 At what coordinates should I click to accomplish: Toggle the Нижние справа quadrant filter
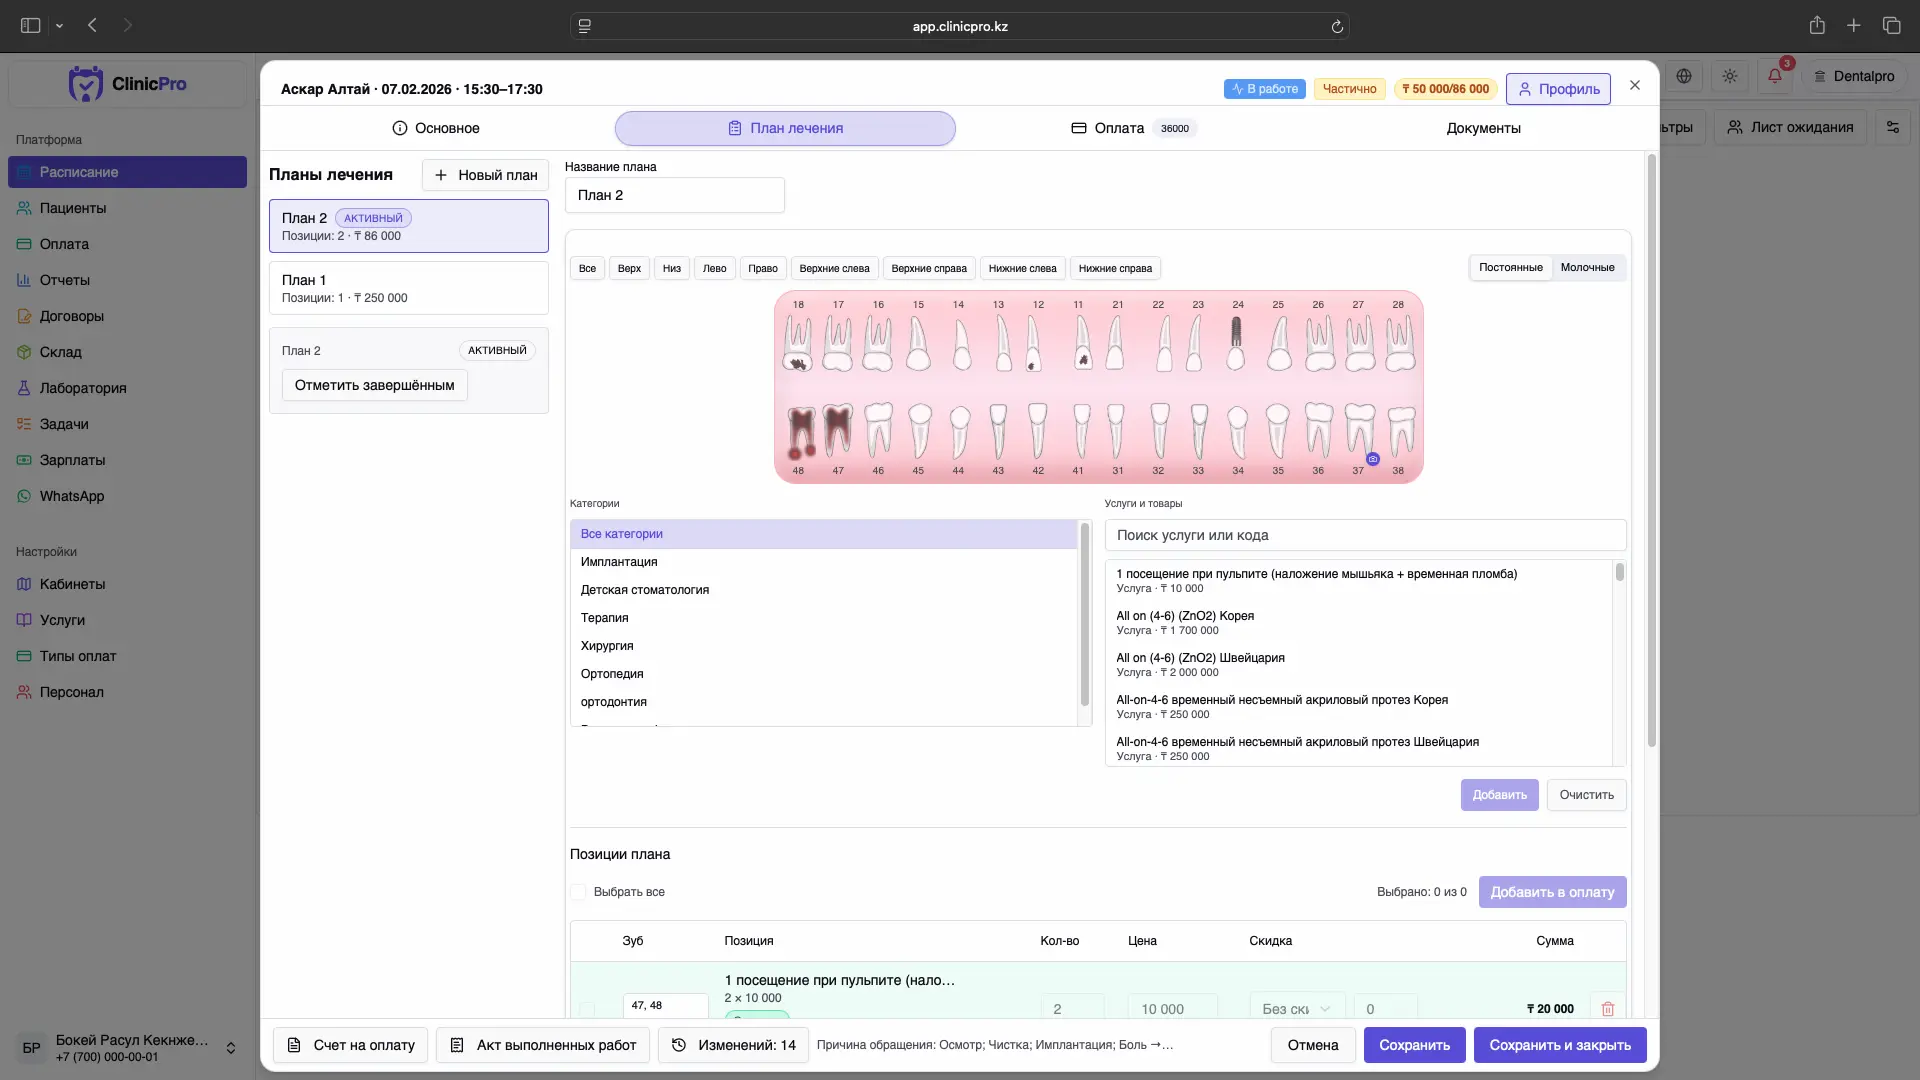pos(1115,268)
